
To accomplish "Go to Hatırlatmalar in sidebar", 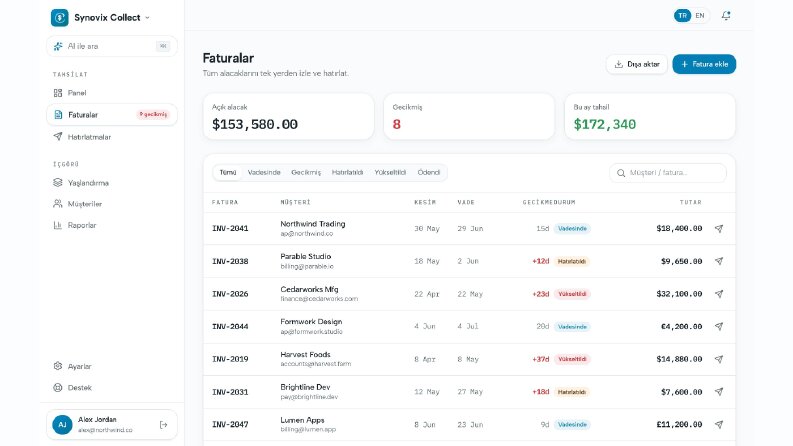I will 112,137.
